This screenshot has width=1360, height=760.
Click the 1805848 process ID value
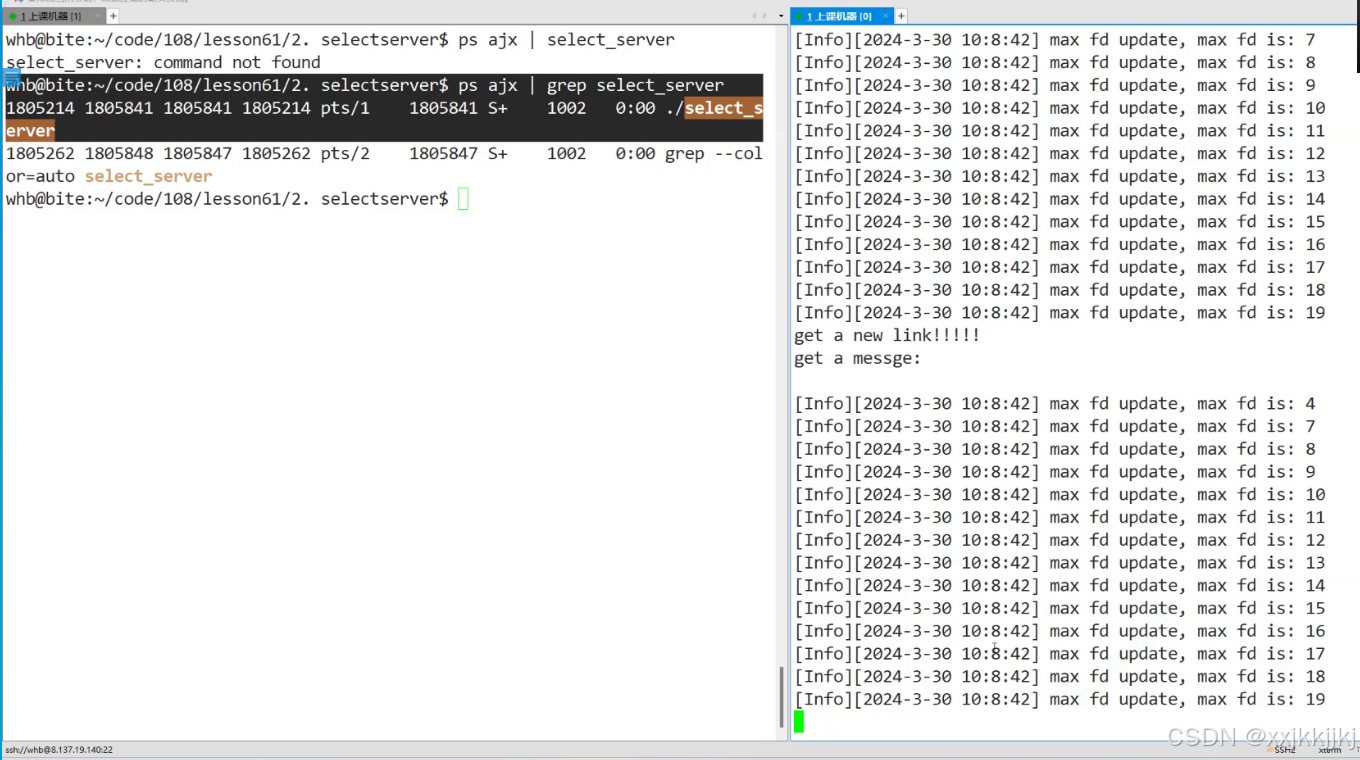click(x=118, y=153)
